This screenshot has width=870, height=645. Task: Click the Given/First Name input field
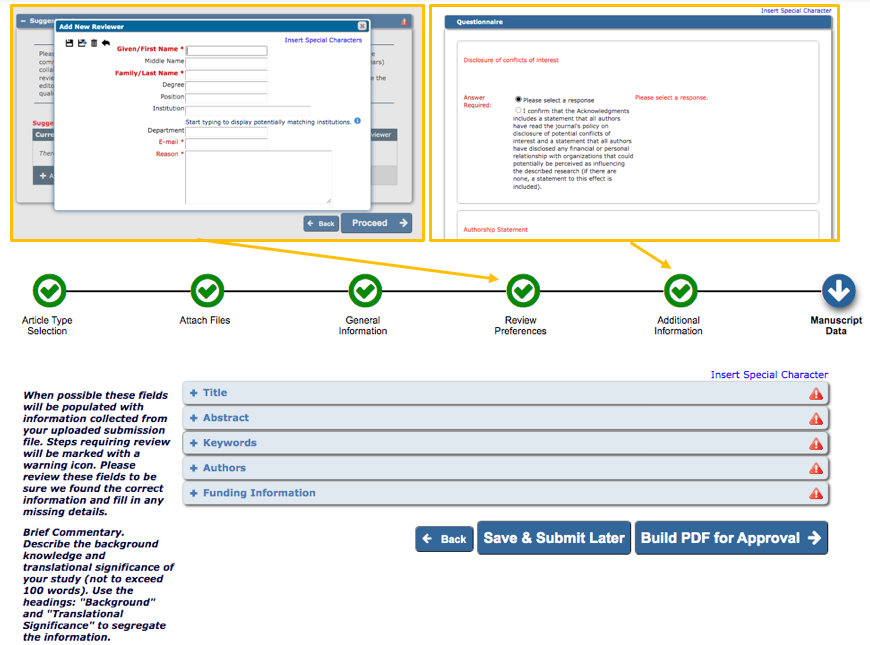(x=226, y=51)
